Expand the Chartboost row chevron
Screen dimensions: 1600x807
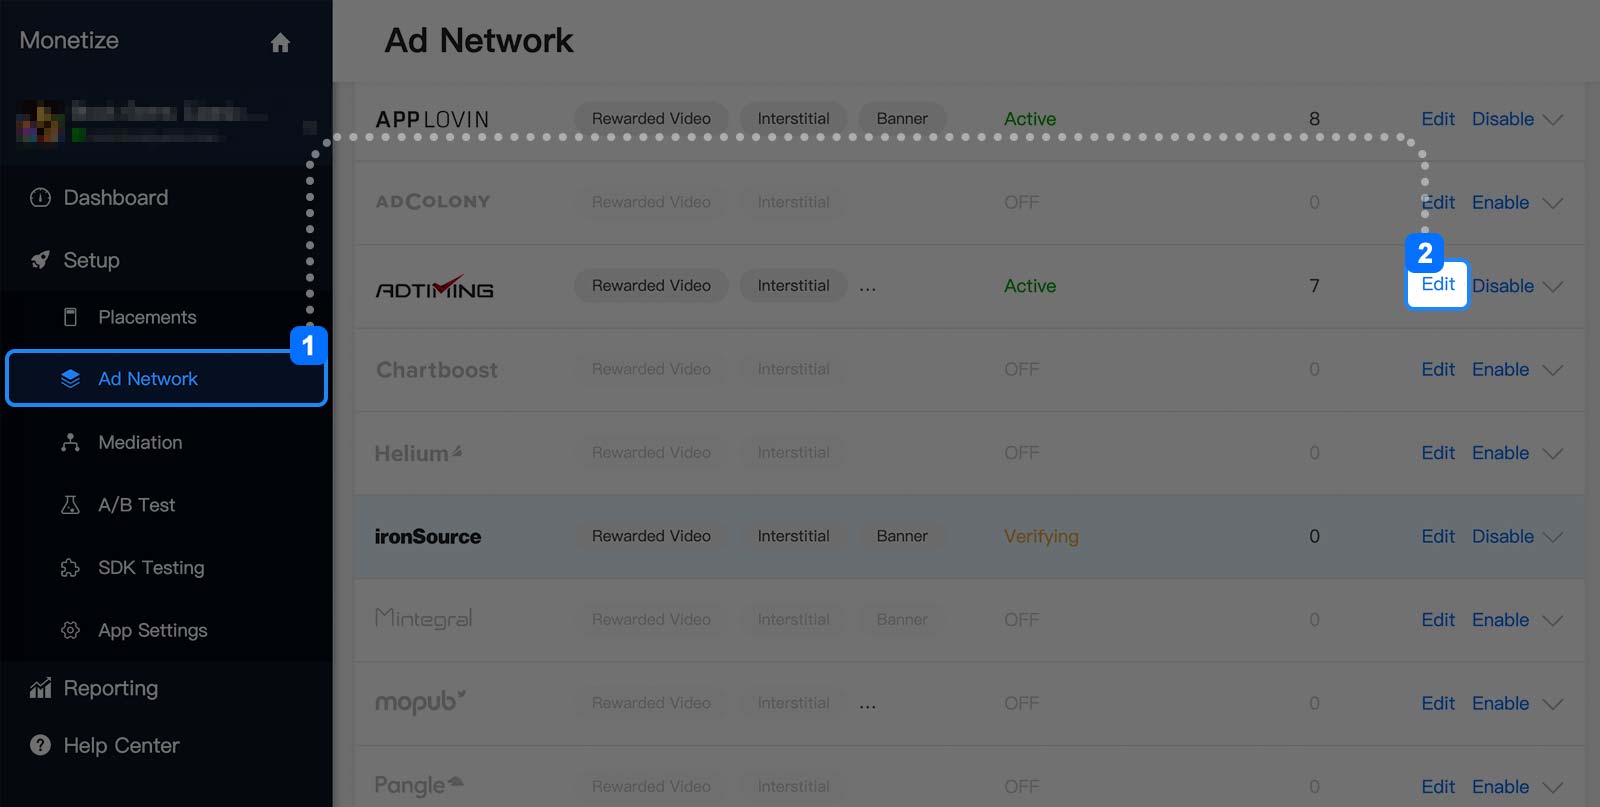pos(1553,370)
